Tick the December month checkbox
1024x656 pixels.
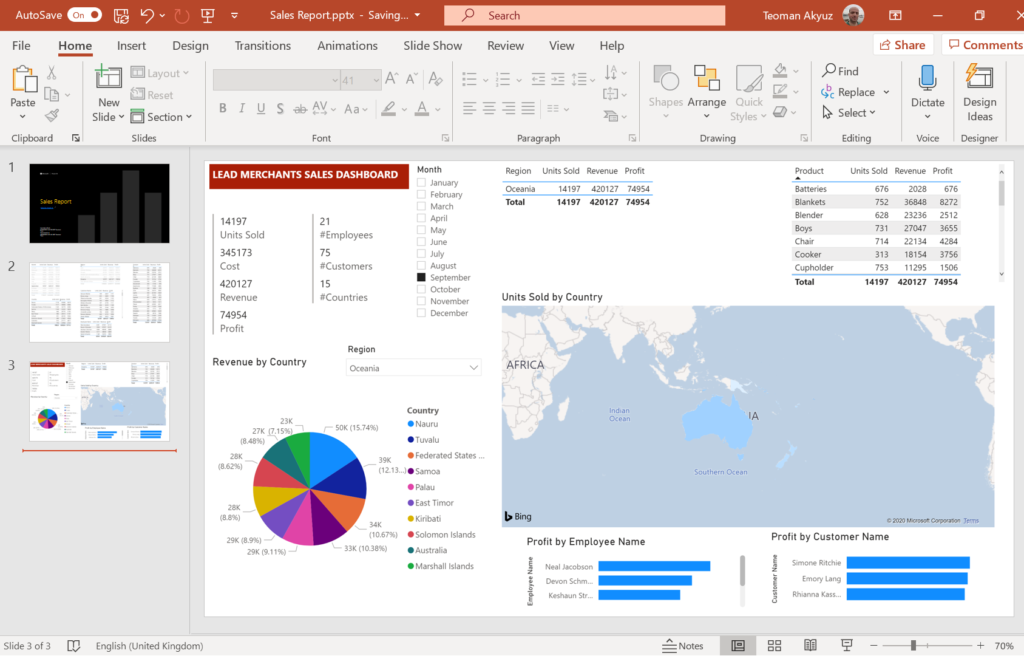422,313
